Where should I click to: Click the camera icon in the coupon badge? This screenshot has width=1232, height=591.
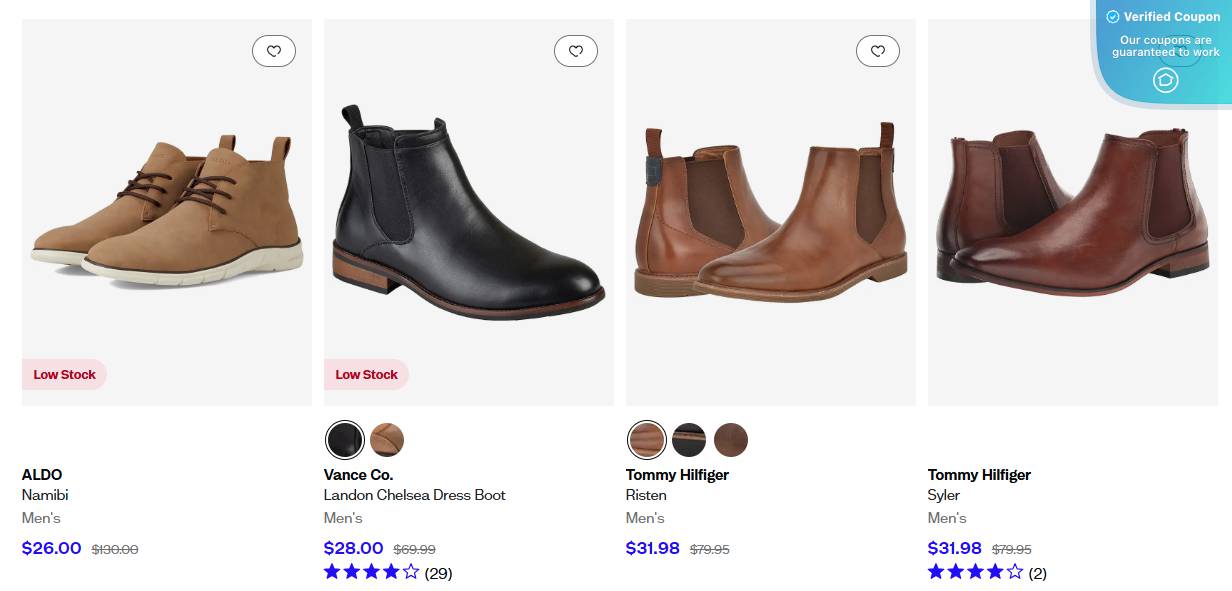click(1166, 79)
